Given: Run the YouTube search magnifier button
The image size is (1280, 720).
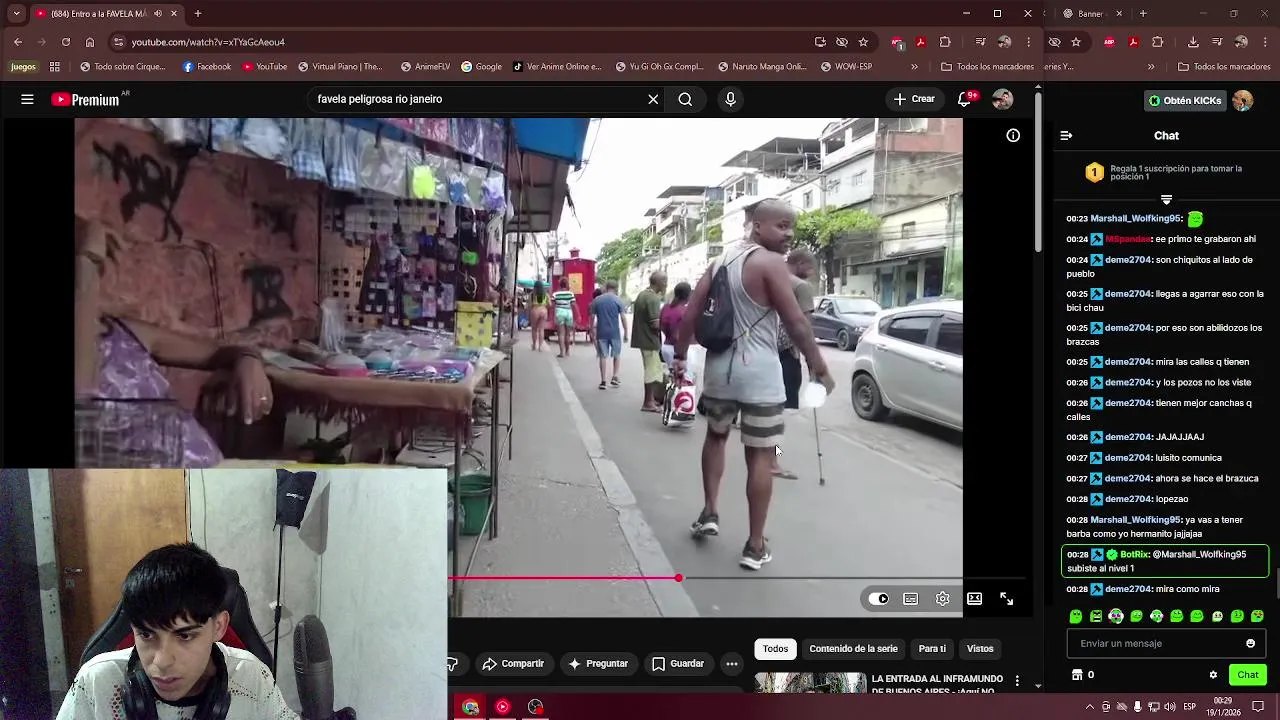Looking at the screenshot, I should pos(685,99).
